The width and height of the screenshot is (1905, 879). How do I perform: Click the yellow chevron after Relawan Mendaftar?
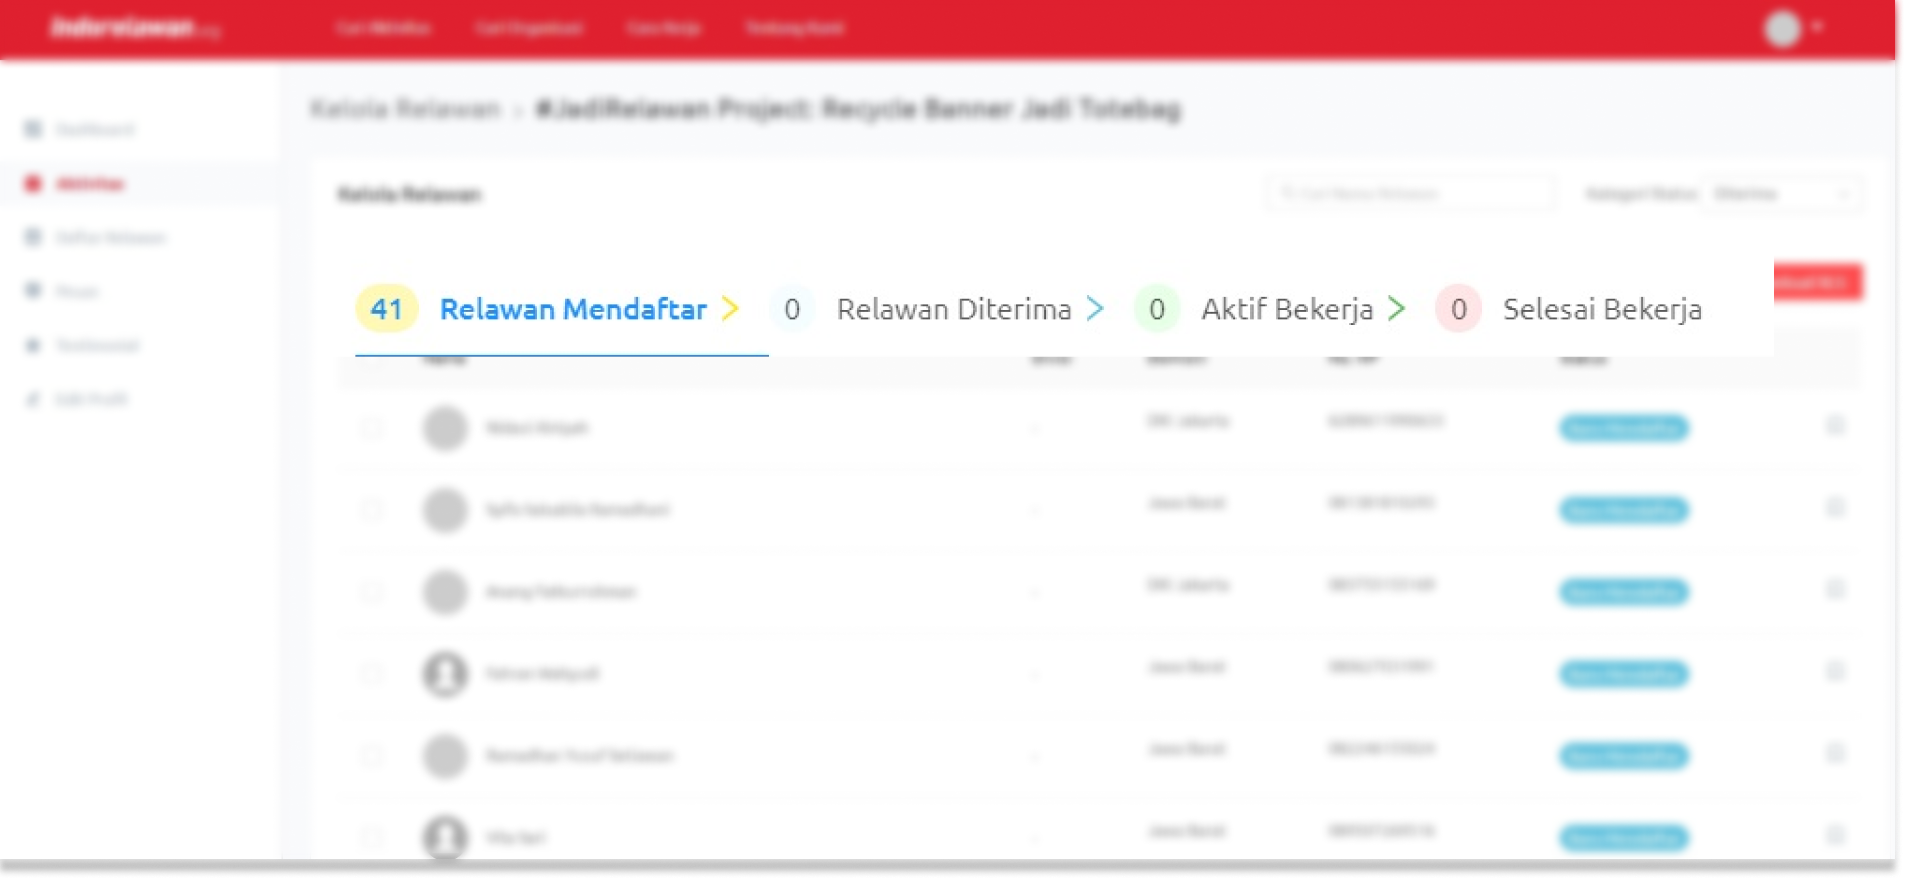click(731, 309)
